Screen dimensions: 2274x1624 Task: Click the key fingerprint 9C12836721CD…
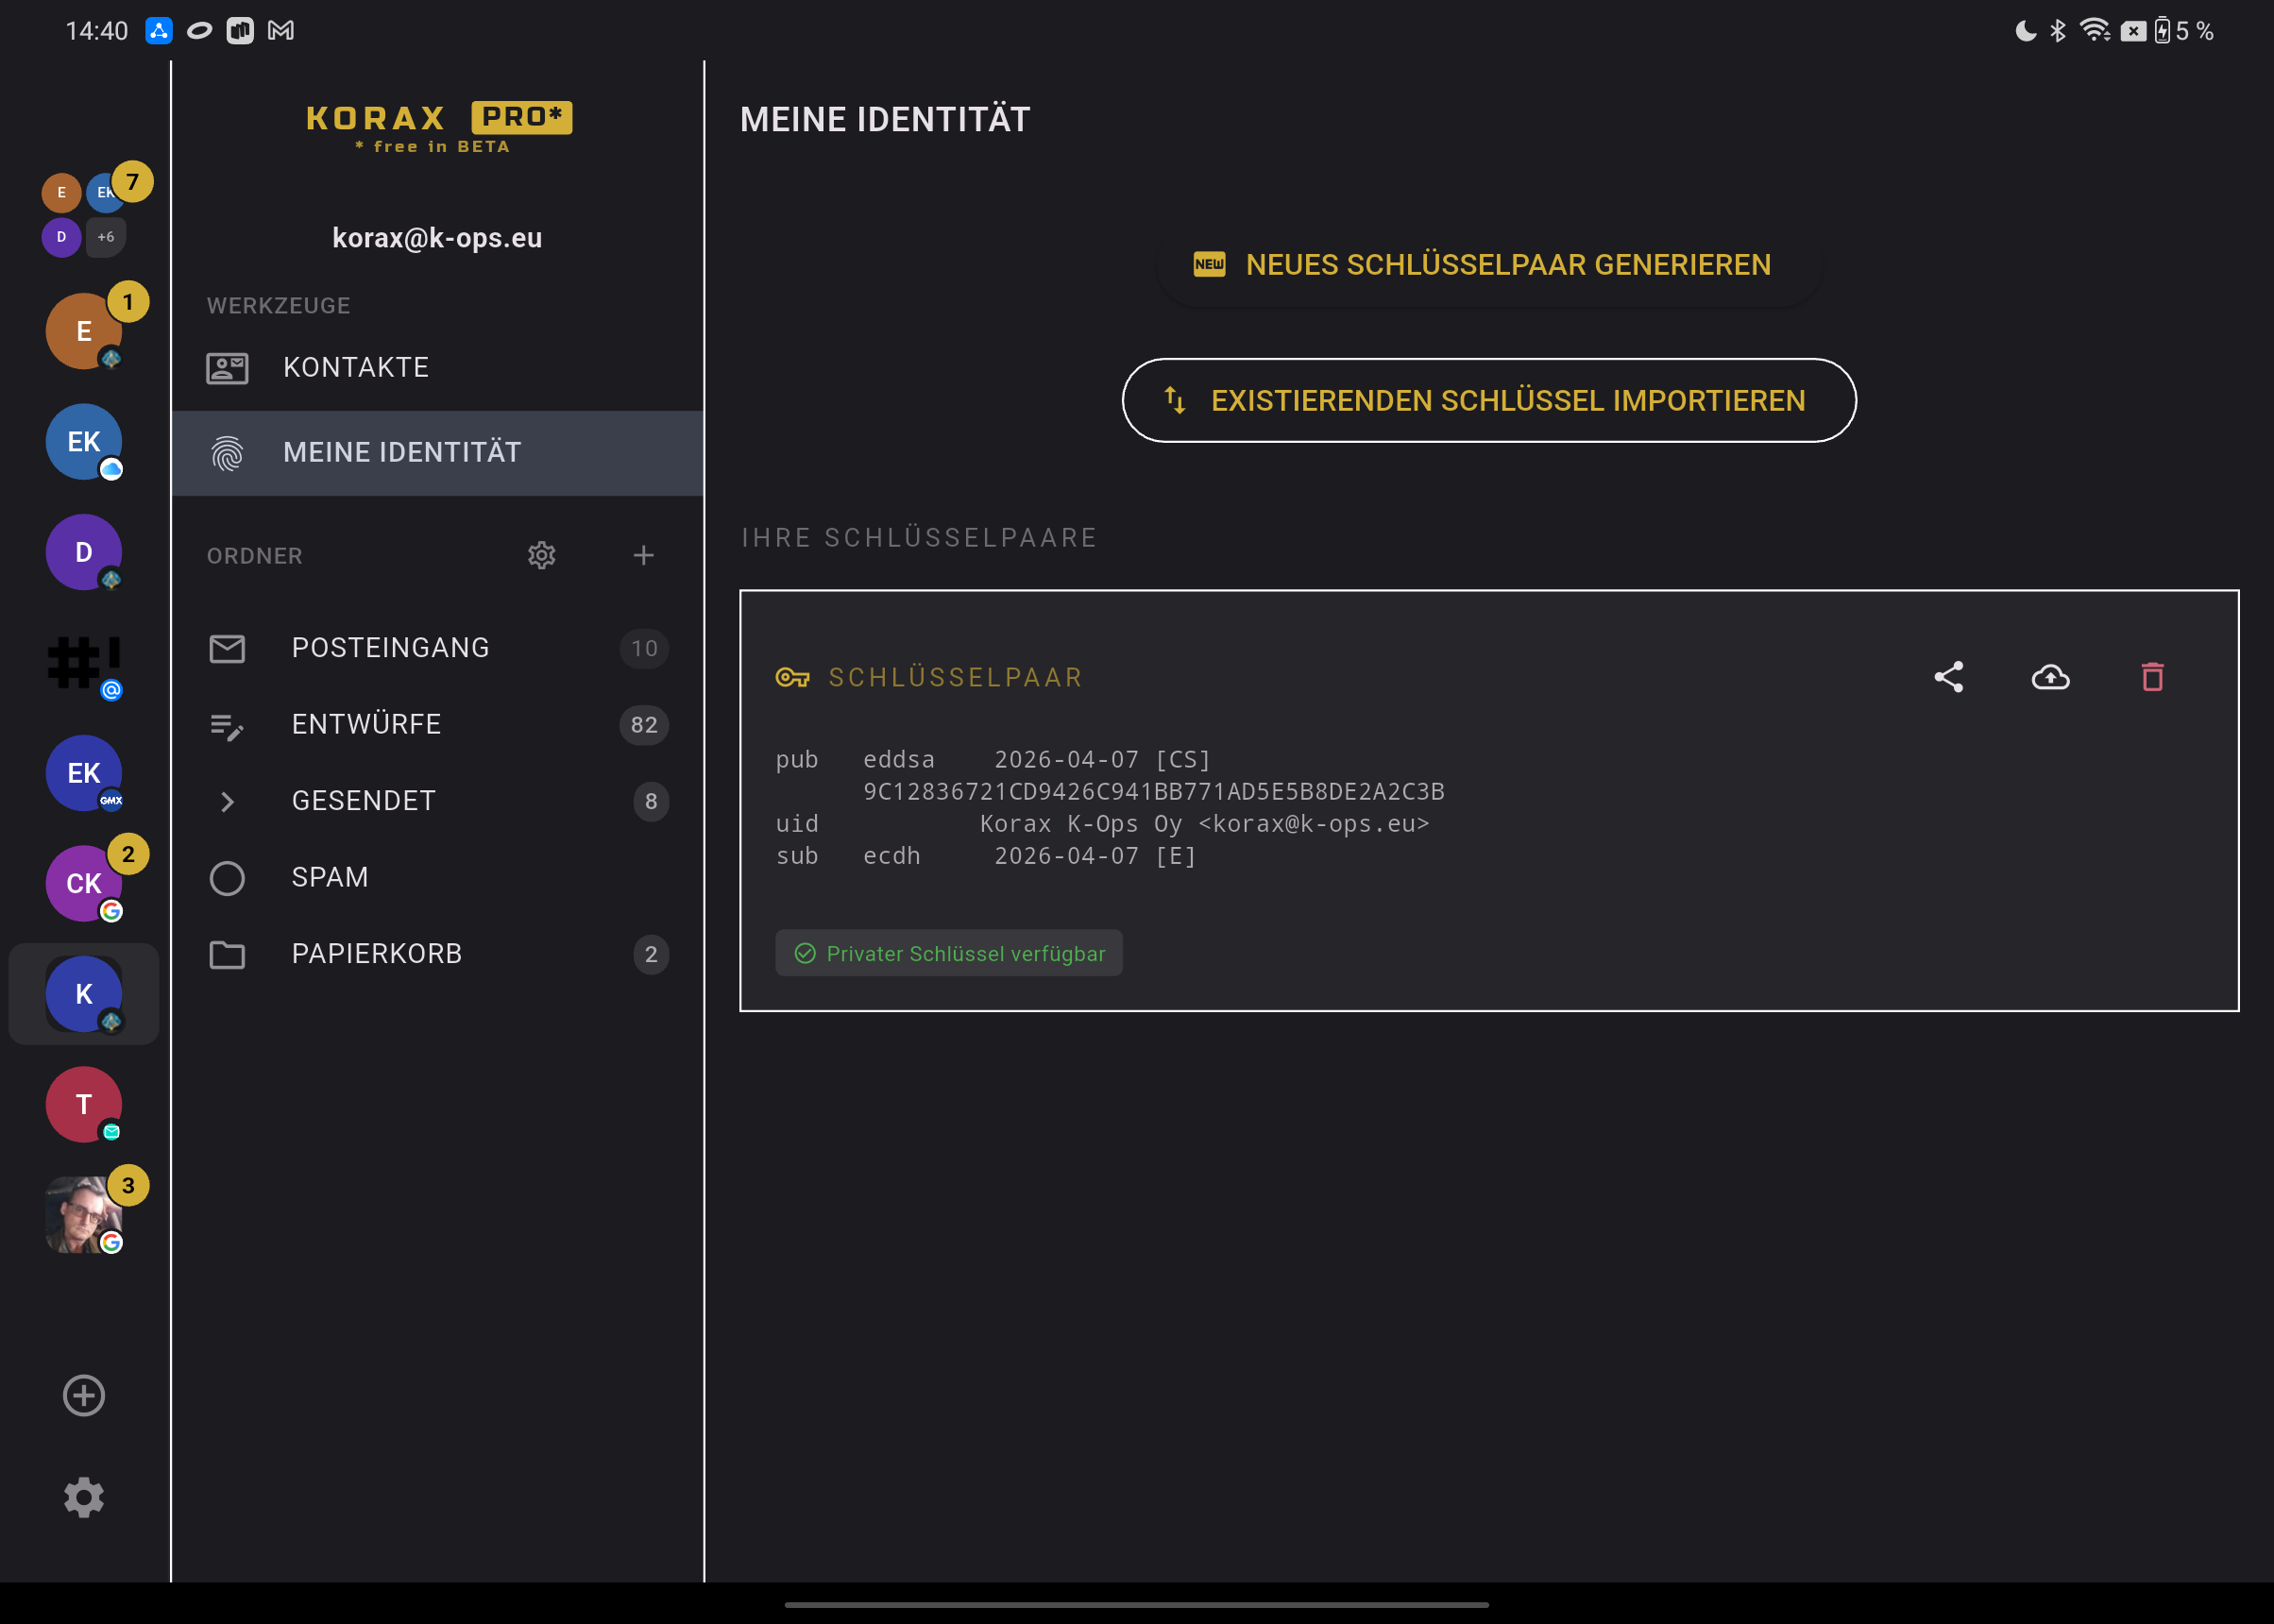pyautogui.click(x=1154, y=792)
